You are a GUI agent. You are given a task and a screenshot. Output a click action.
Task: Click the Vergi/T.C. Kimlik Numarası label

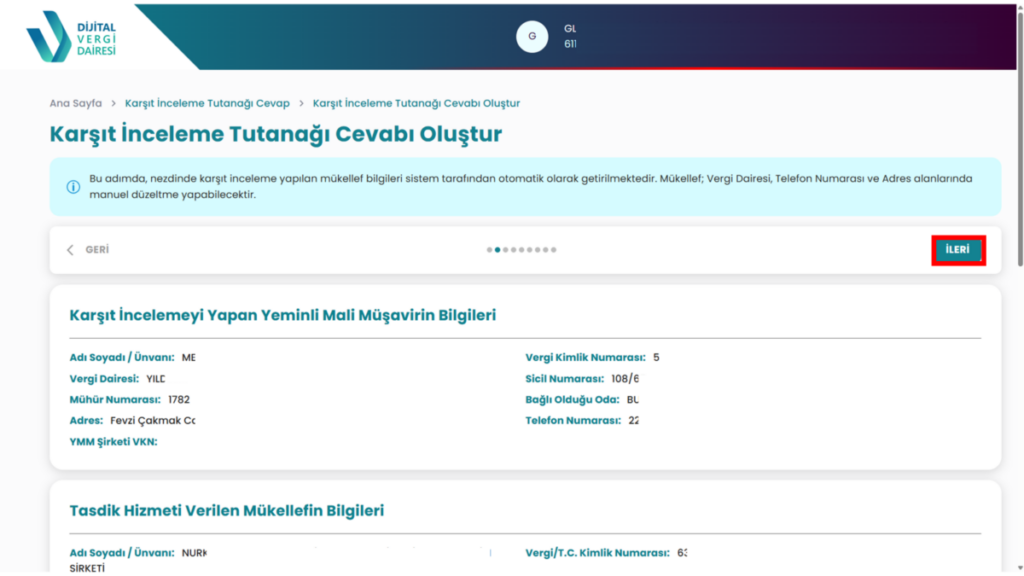pos(598,553)
